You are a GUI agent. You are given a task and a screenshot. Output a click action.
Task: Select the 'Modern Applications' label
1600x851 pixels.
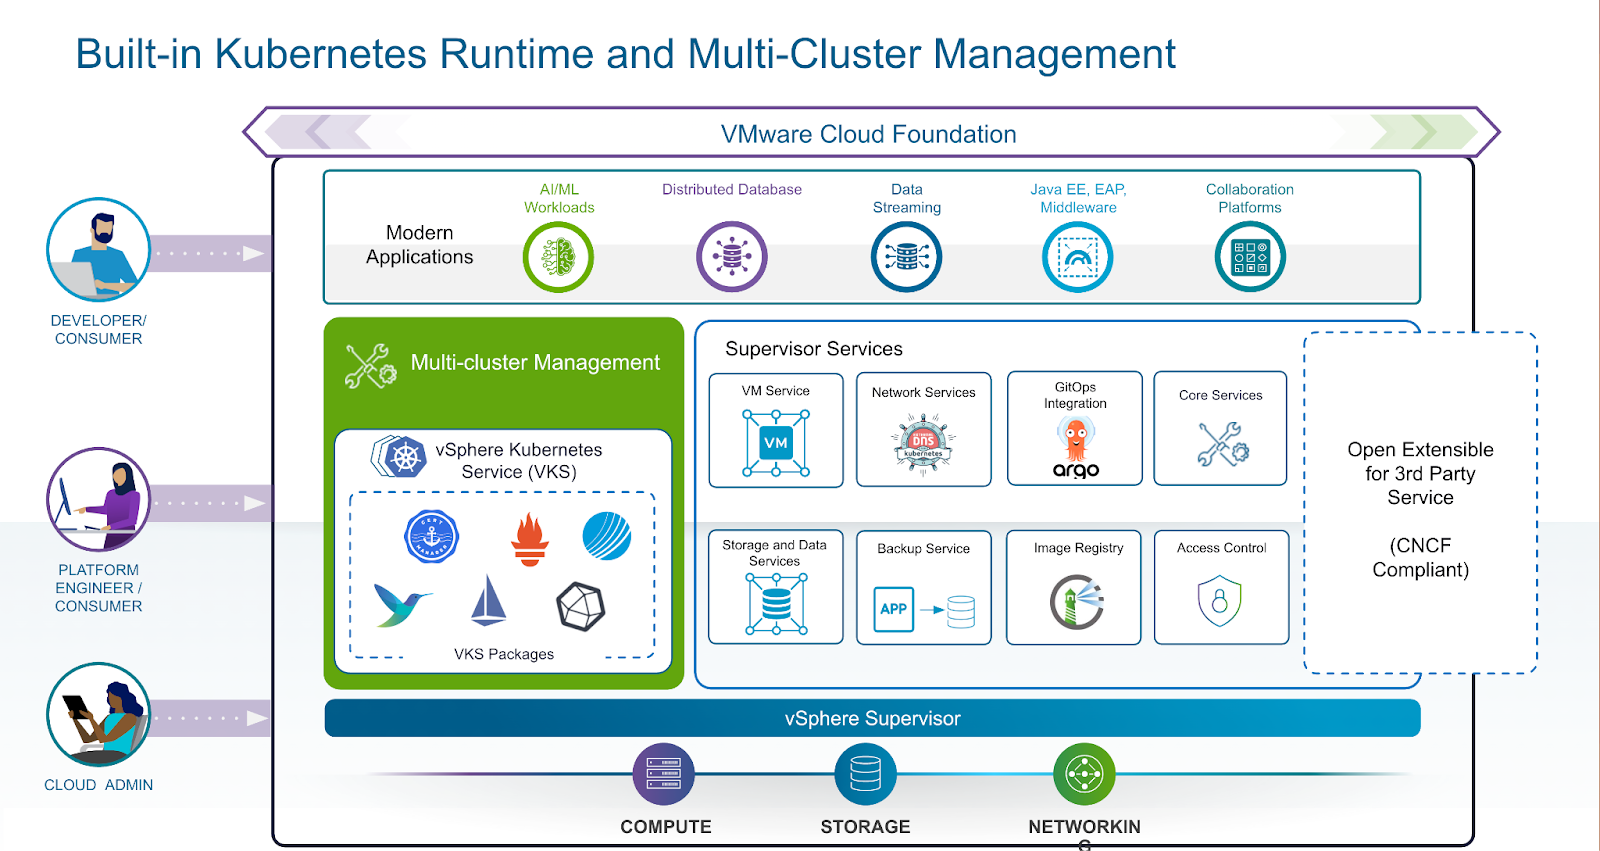(x=420, y=245)
